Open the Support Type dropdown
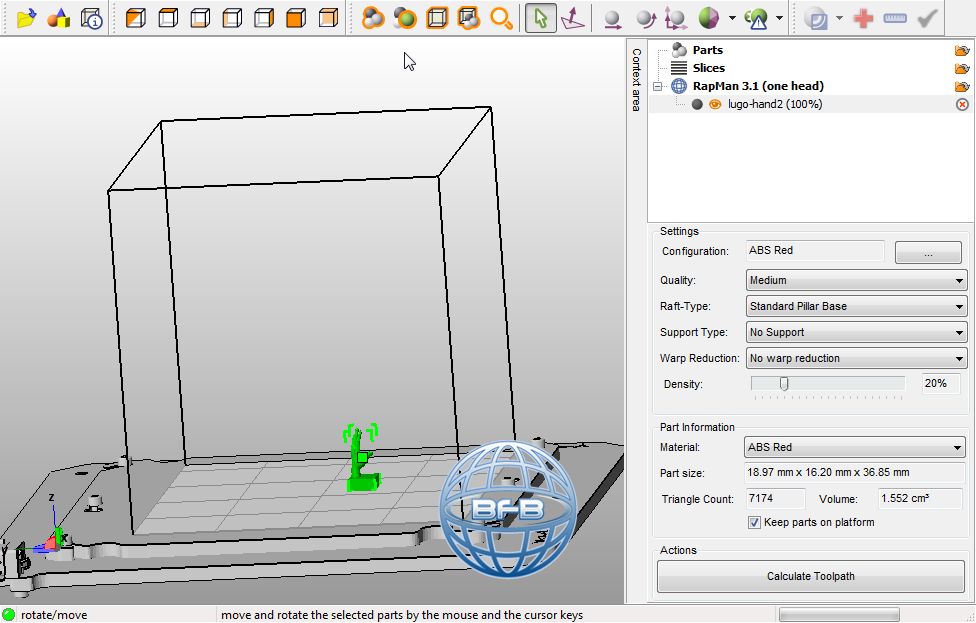The height and width of the screenshot is (623, 976). tap(856, 332)
